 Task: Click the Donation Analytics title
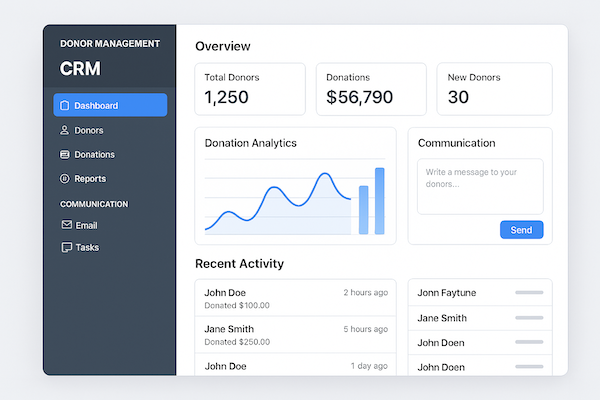coord(251,143)
